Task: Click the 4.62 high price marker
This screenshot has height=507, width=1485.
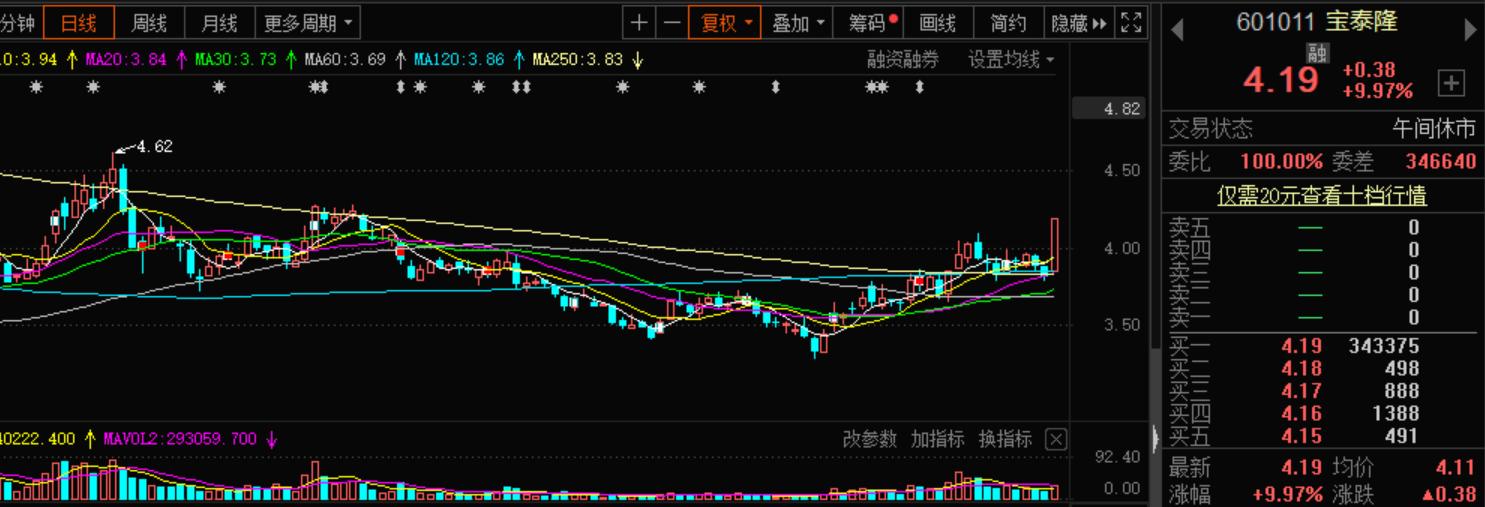Action: click(154, 146)
